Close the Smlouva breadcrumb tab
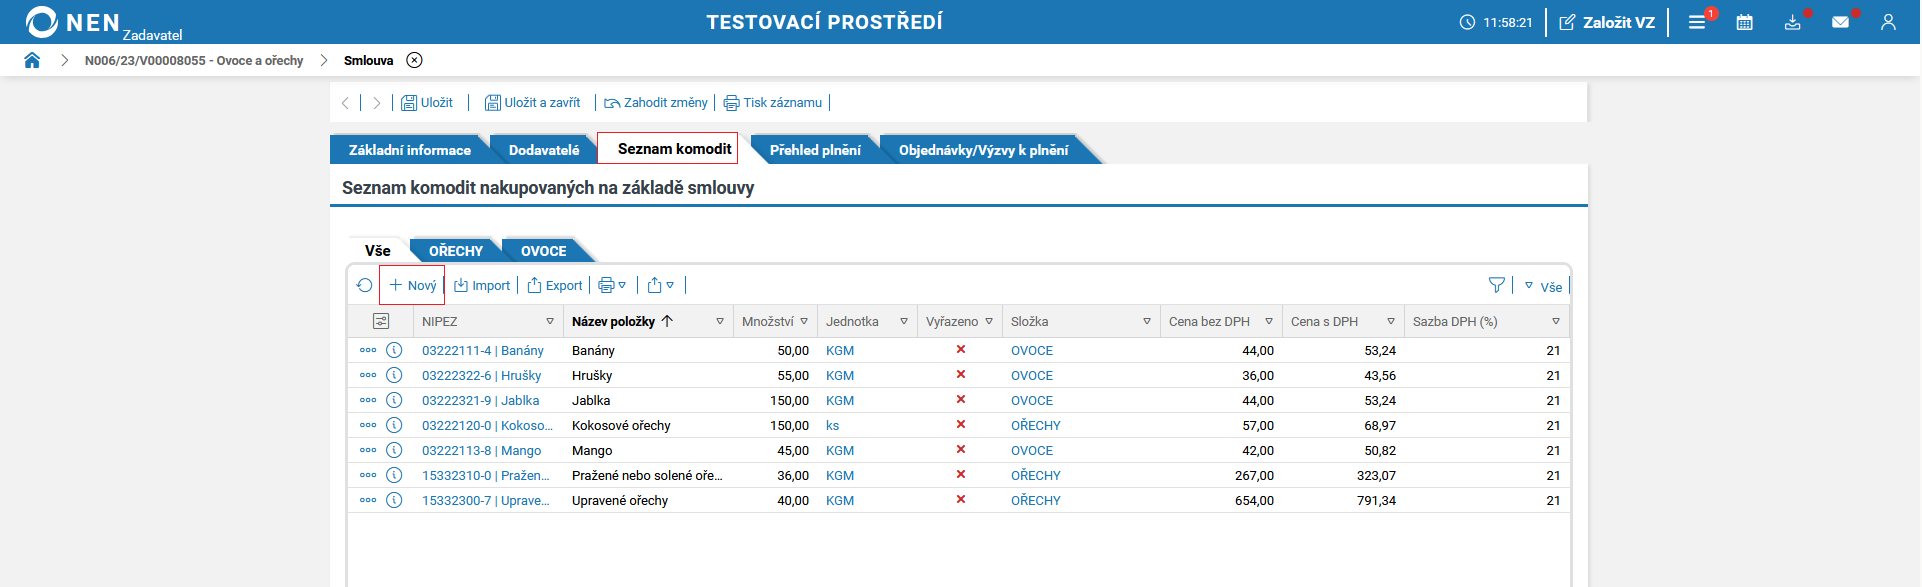Viewport: 1922px width, 587px height. click(x=414, y=60)
